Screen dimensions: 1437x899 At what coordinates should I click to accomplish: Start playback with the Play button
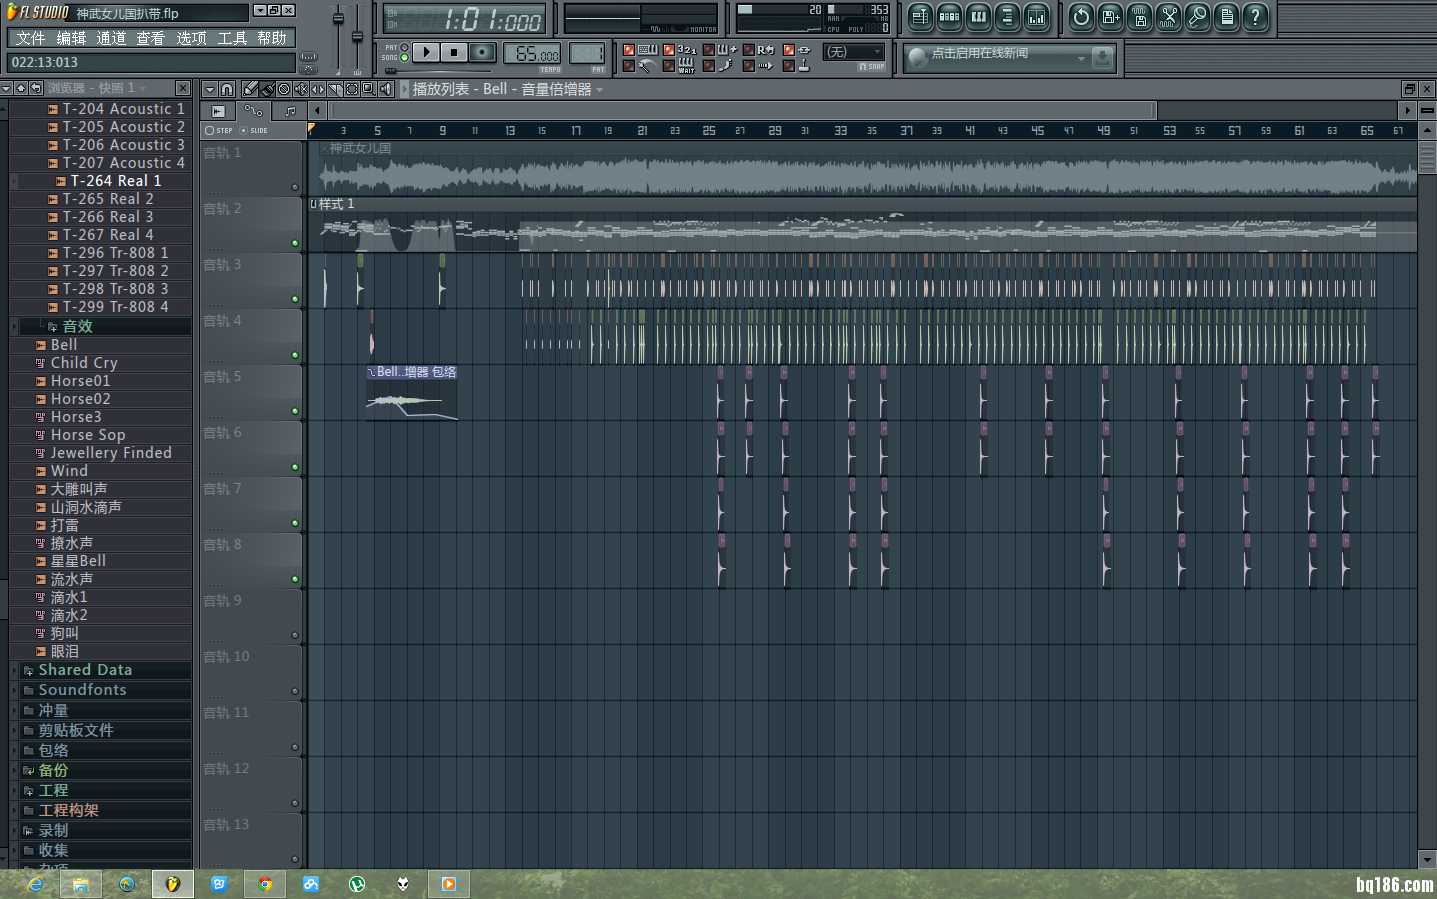(425, 52)
